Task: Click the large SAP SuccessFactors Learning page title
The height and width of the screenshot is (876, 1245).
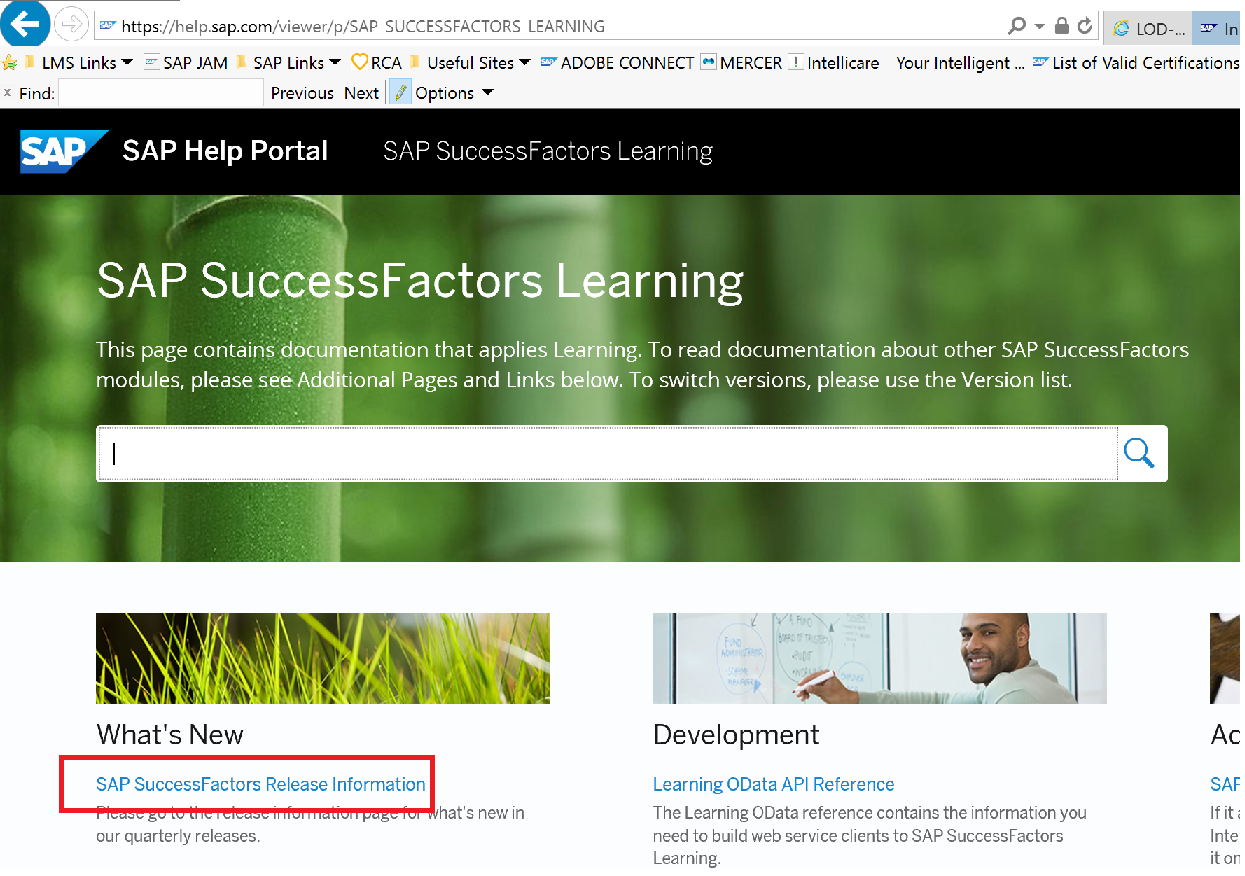Action: coord(420,281)
